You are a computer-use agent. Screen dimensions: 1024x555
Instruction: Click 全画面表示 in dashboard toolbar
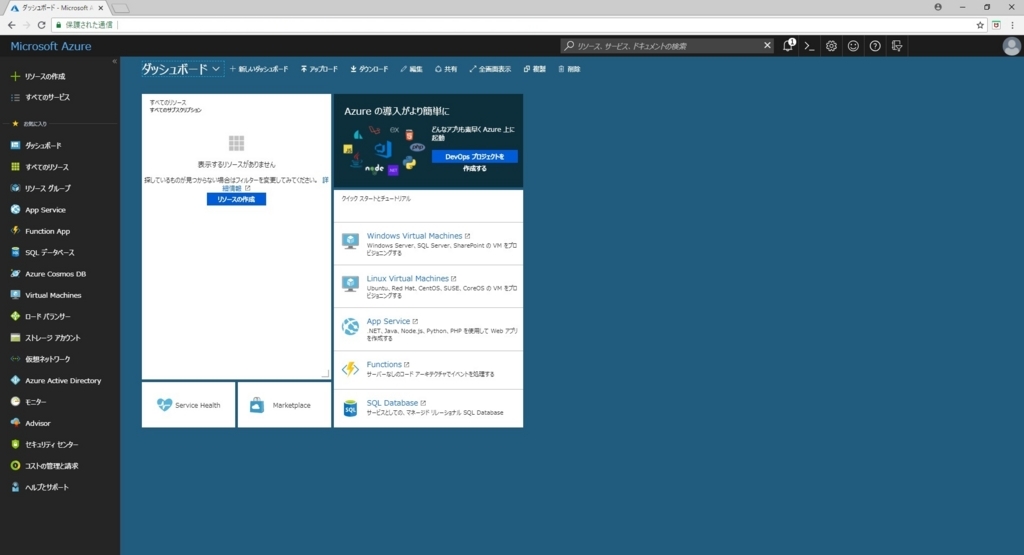490,69
